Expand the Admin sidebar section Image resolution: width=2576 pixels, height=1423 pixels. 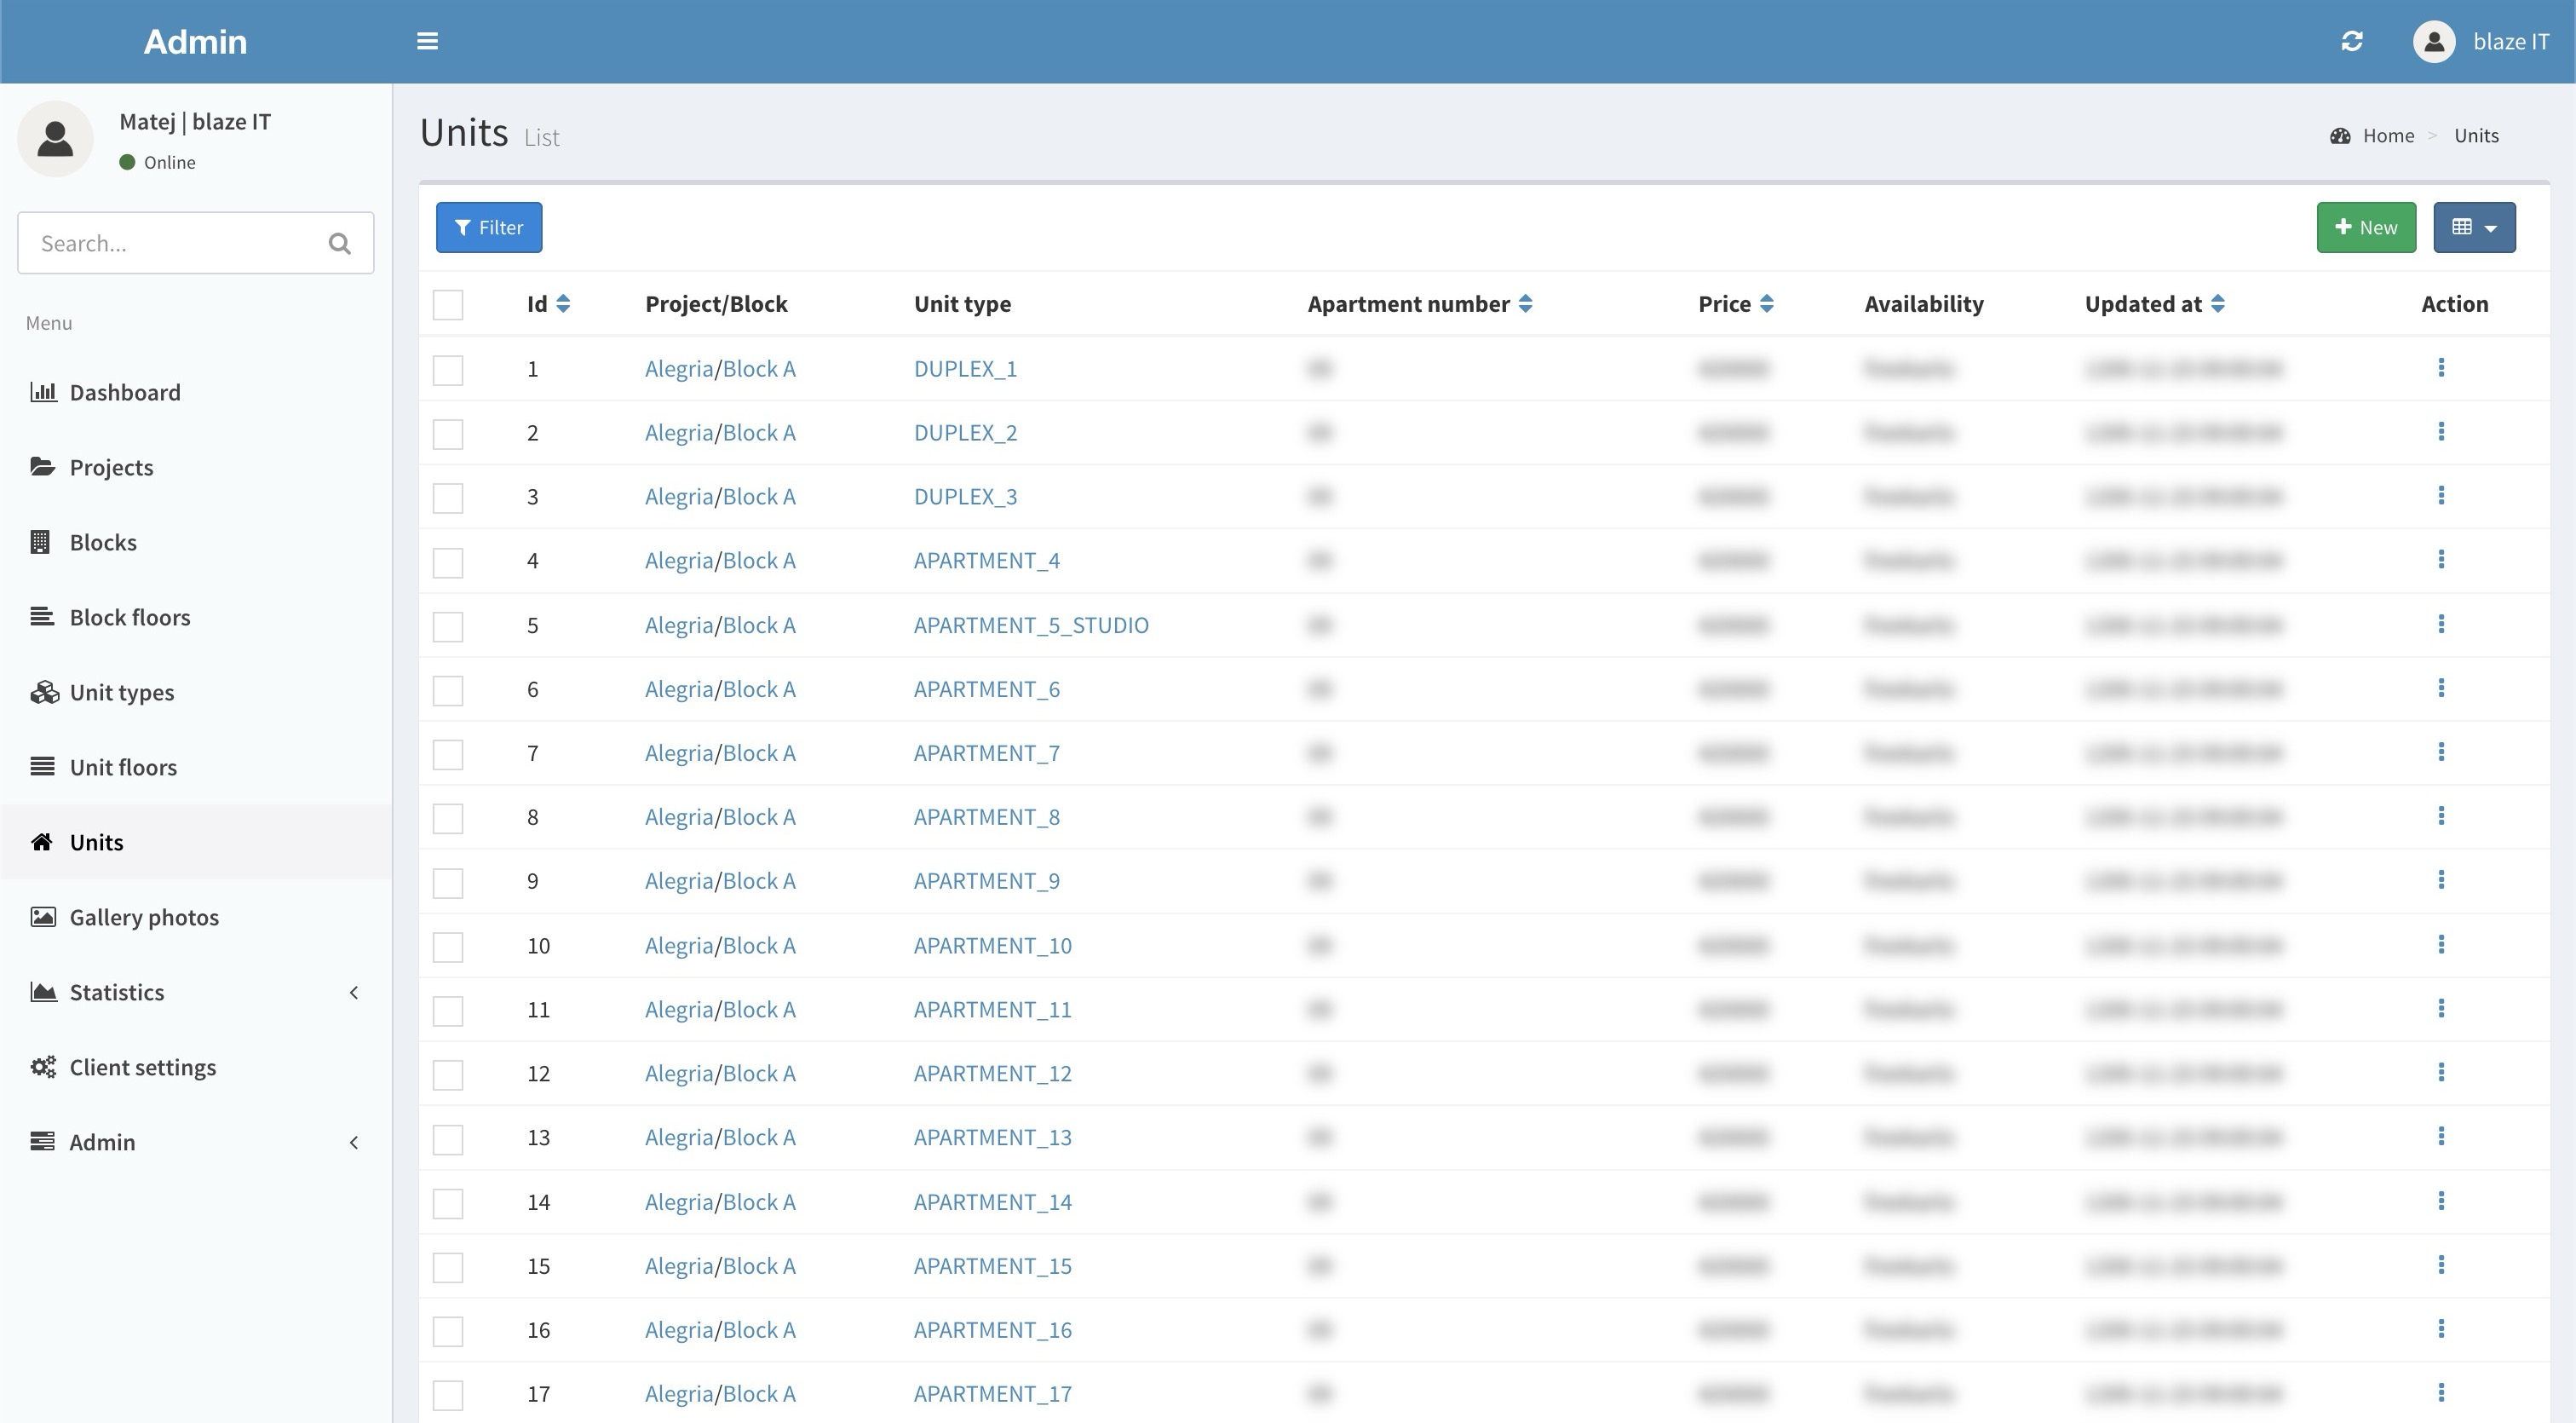click(102, 1141)
